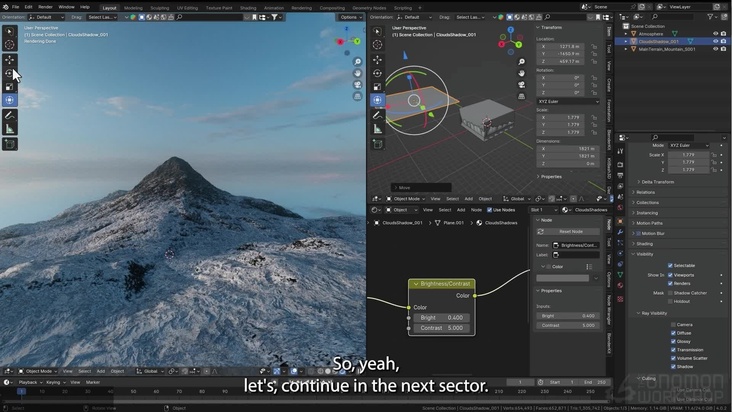Select the Transform tool in left viewport
Screen dimensions: 732x412
tap(9, 100)
